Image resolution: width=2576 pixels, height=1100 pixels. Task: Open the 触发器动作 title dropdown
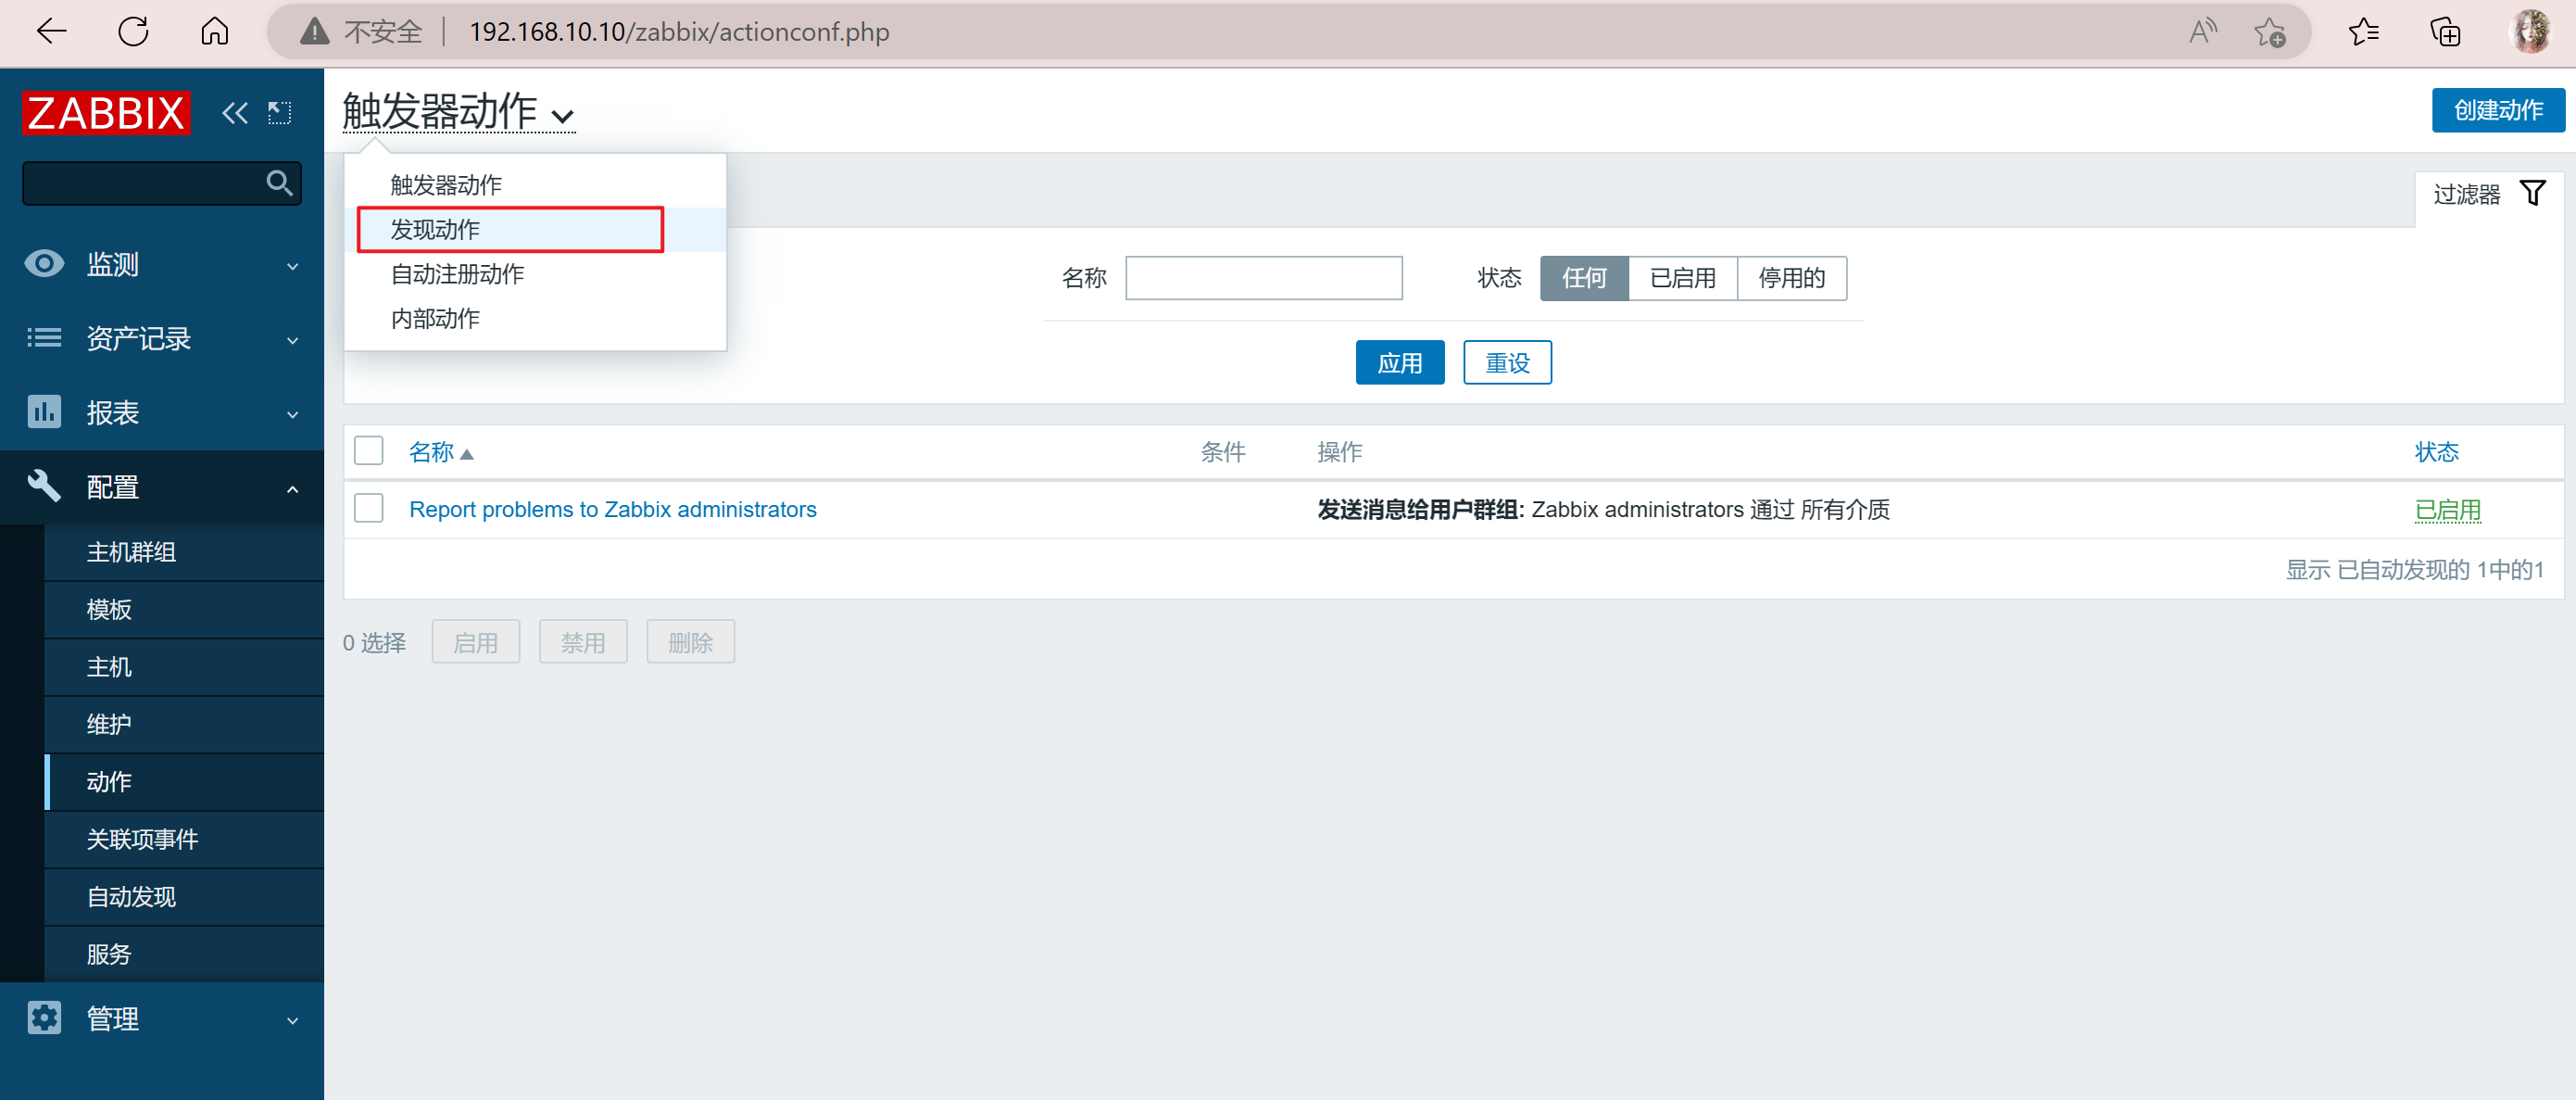pyautogui.click(x=458, y=112)
